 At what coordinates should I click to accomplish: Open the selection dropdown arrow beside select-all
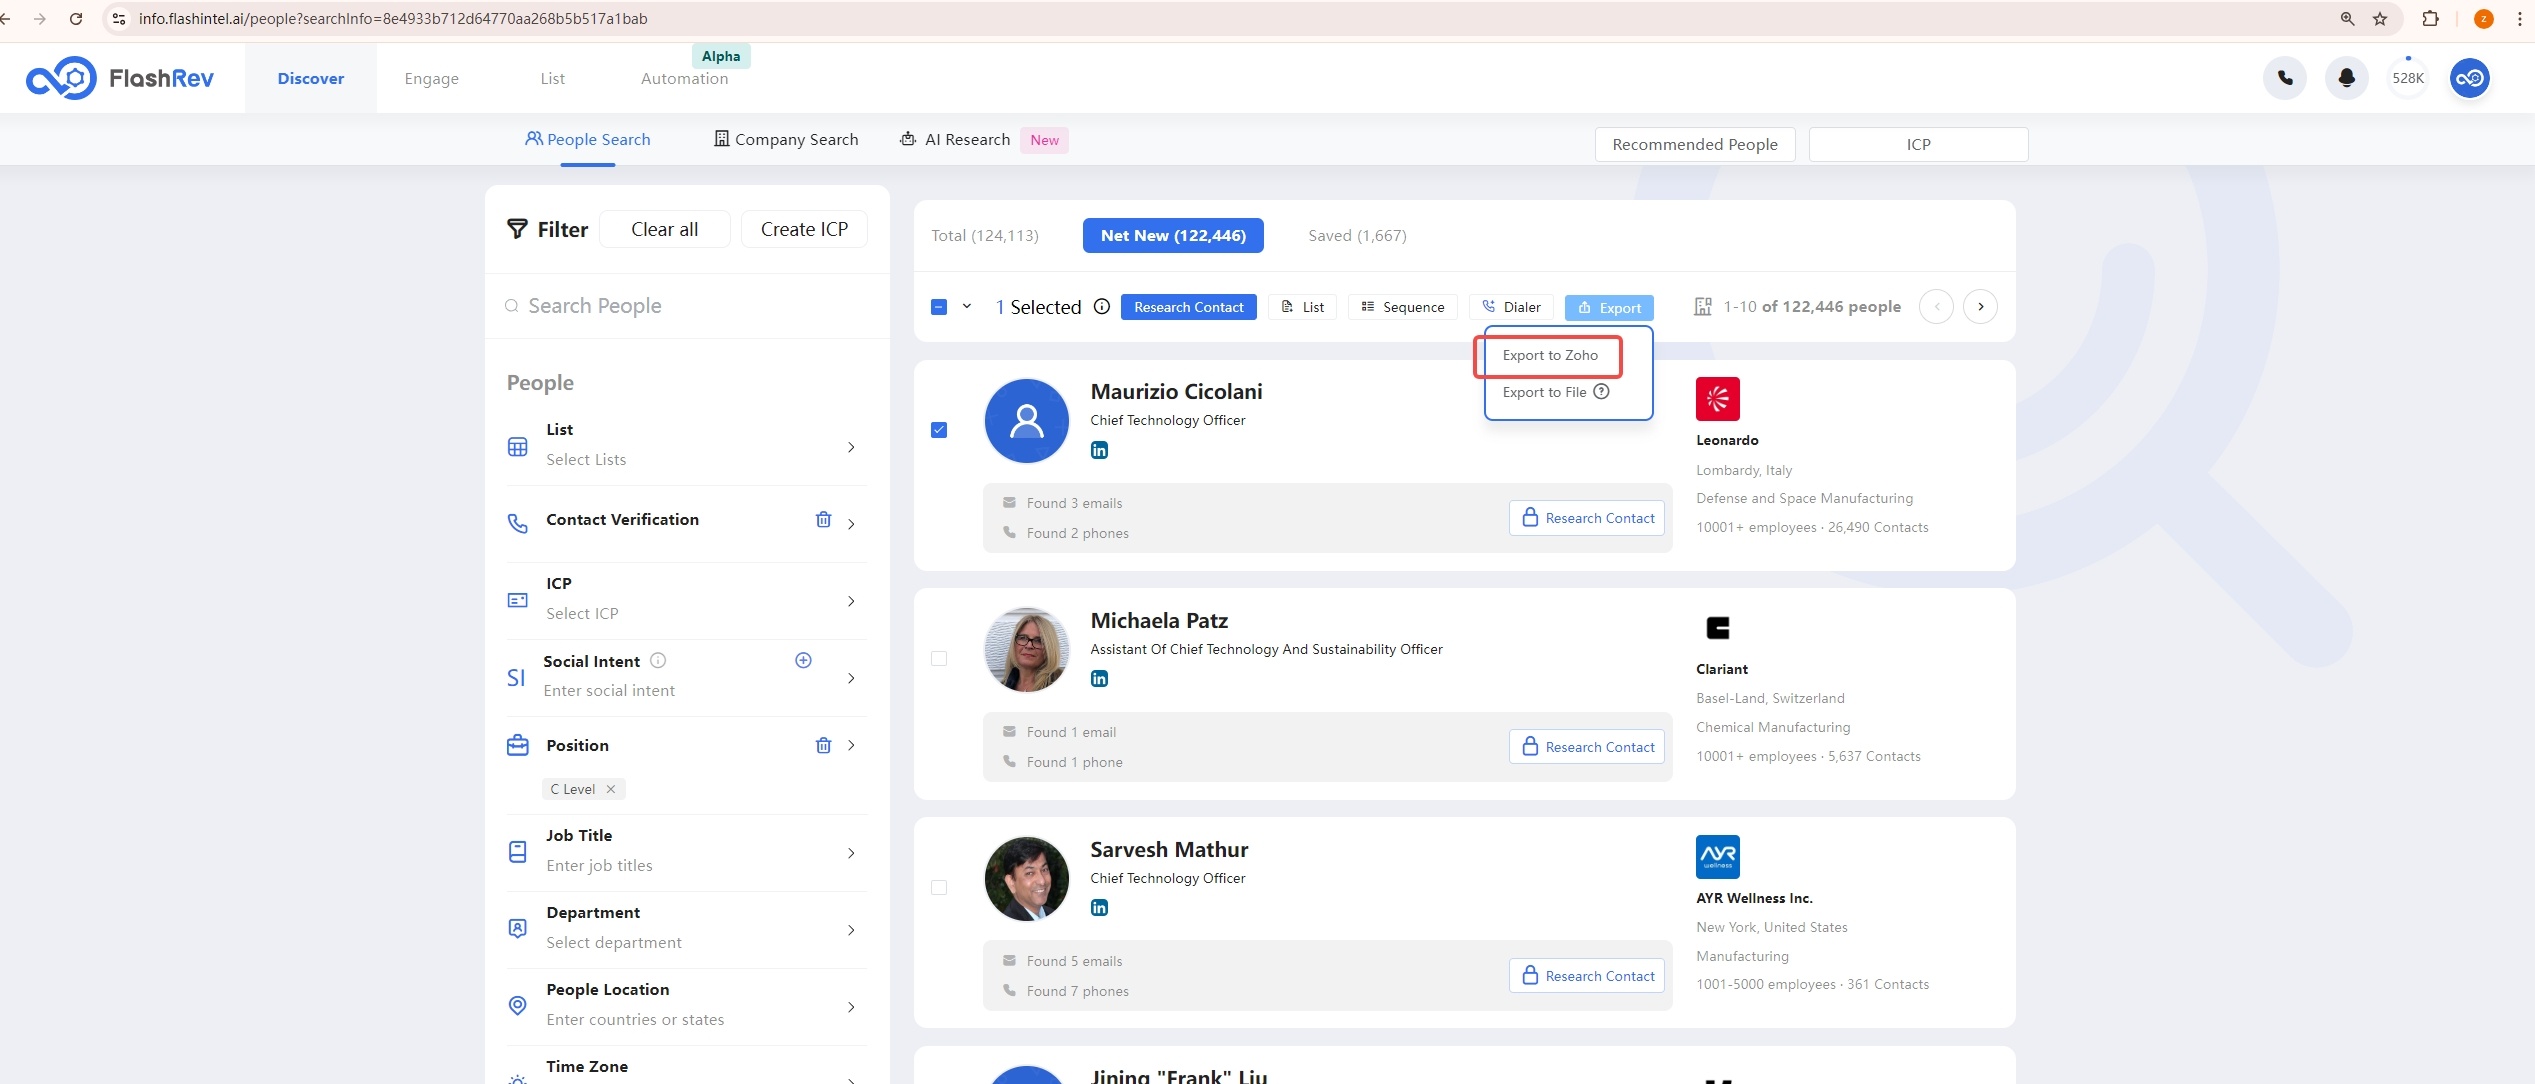[x=967, y=306]
